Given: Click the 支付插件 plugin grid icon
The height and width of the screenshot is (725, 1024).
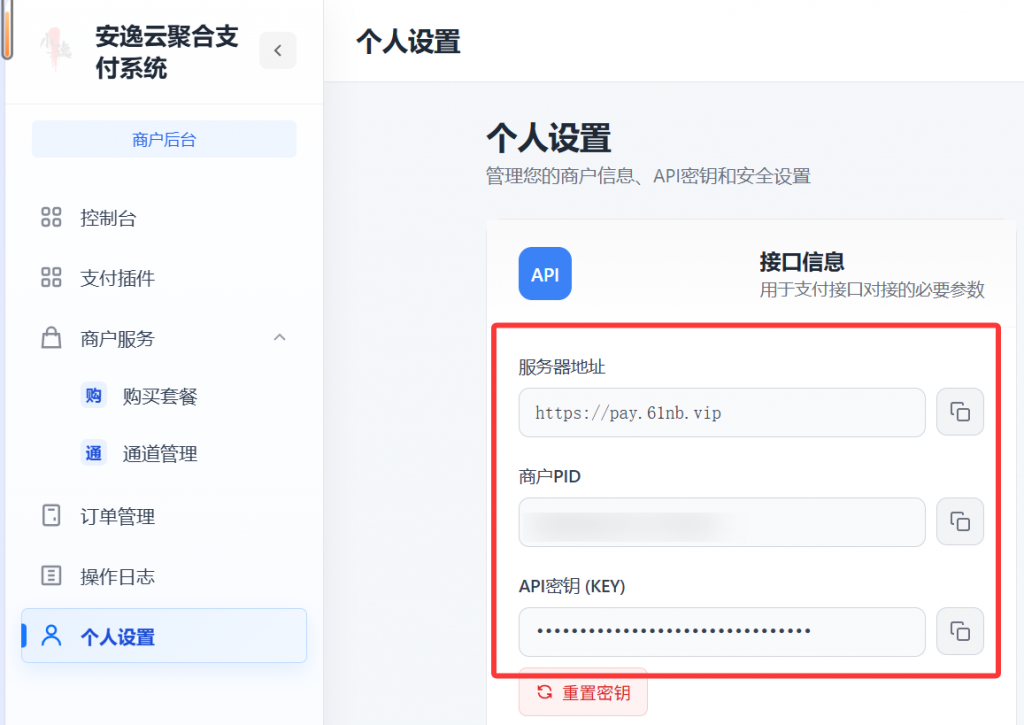Looking at the screenshot, I should [51, 278].
